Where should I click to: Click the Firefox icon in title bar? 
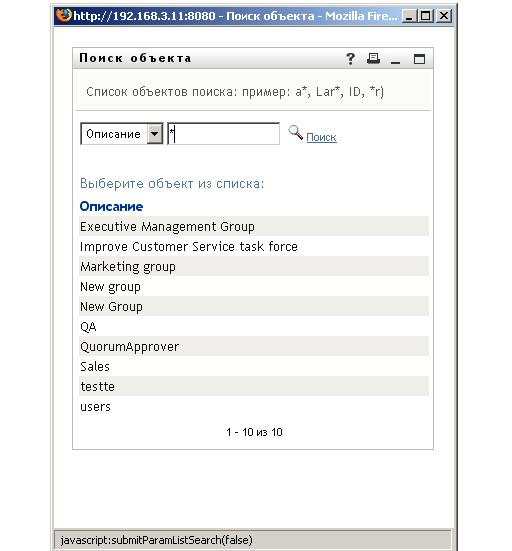[64, 15]
